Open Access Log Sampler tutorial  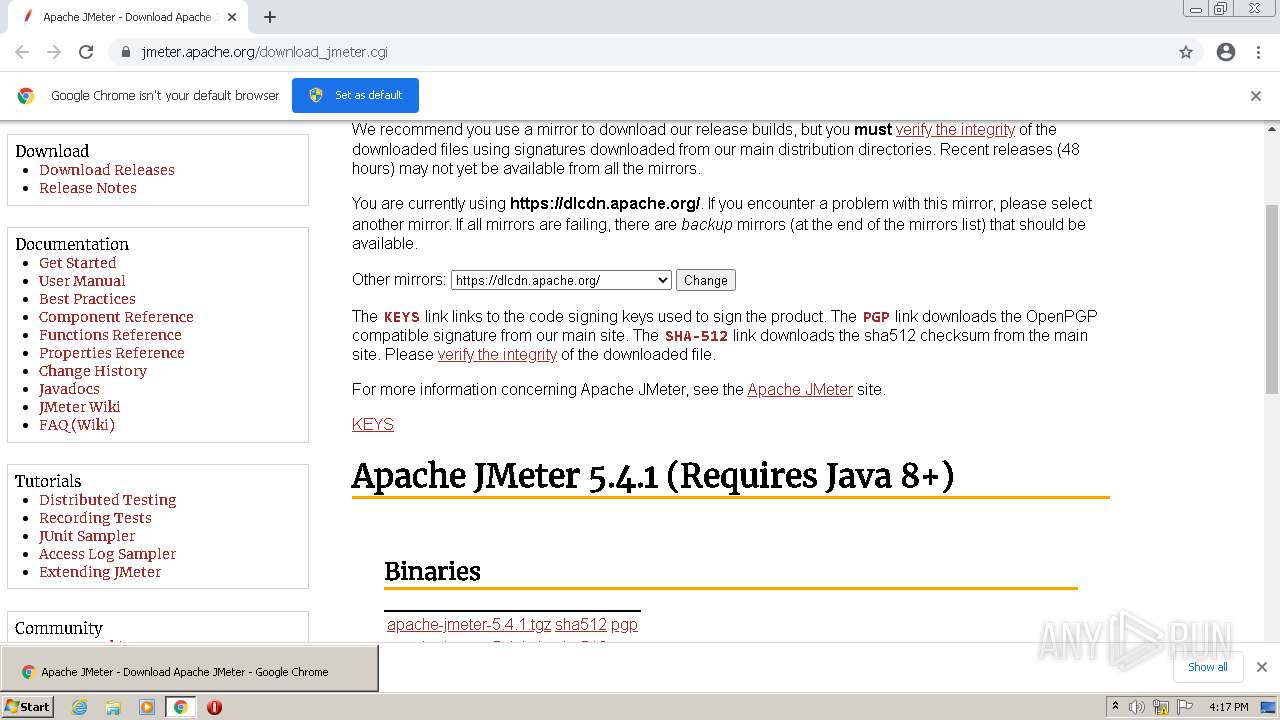click(108, 554)
